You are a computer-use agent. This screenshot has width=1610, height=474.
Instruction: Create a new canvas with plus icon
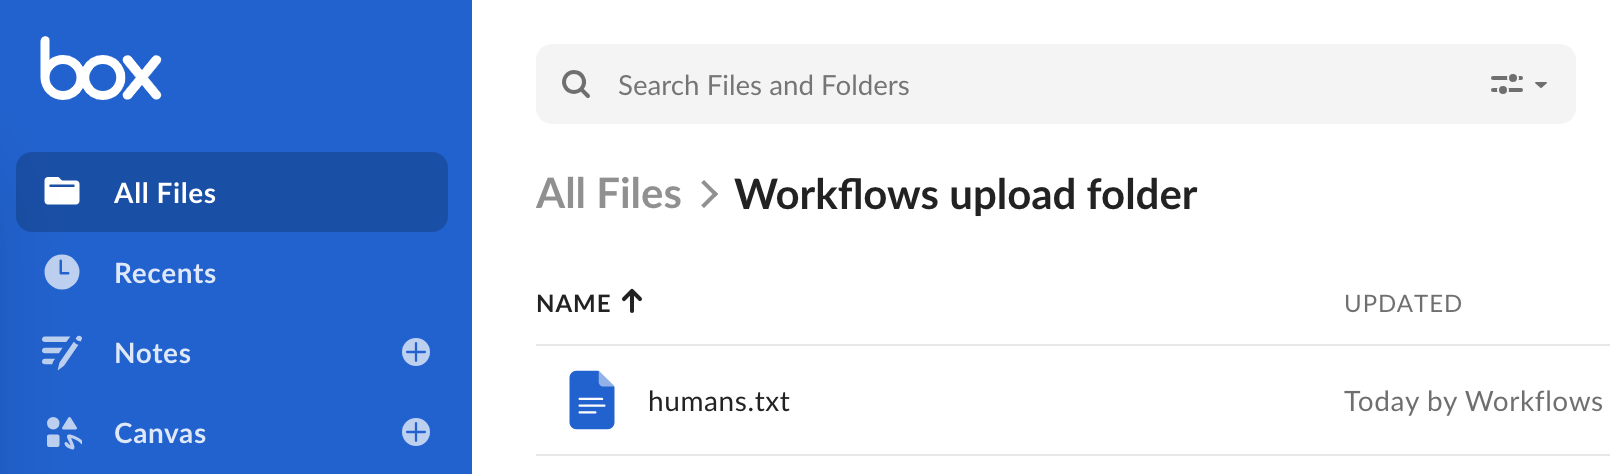point(416,432)
